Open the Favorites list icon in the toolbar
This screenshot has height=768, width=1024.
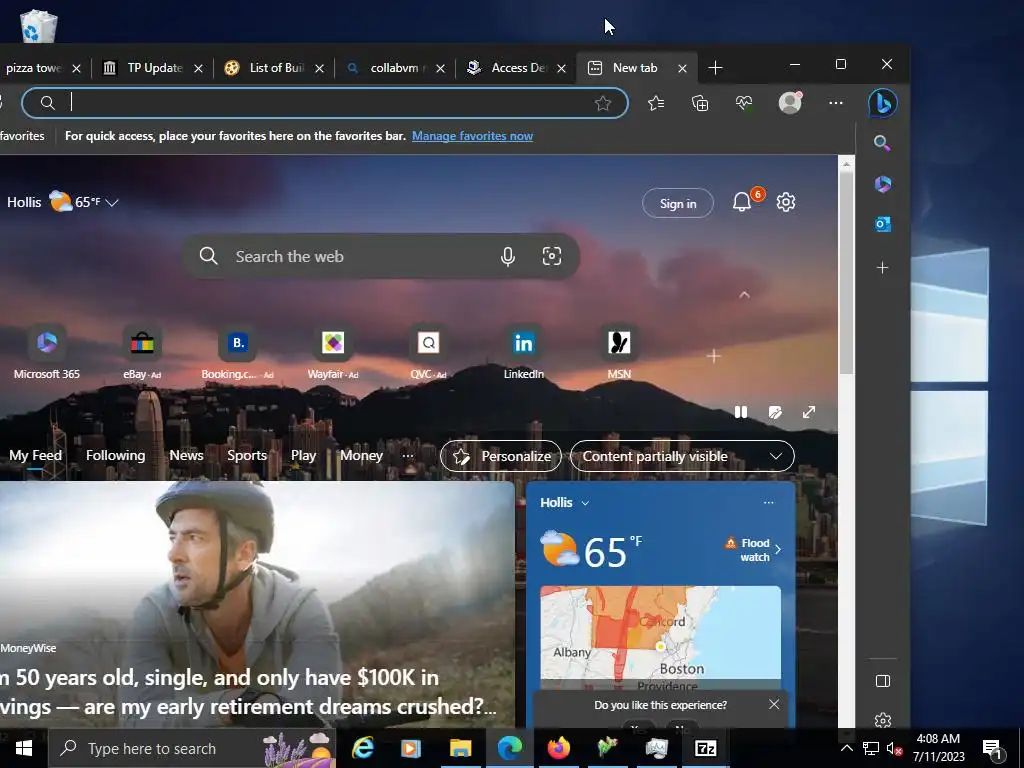[x=656, y=103]
